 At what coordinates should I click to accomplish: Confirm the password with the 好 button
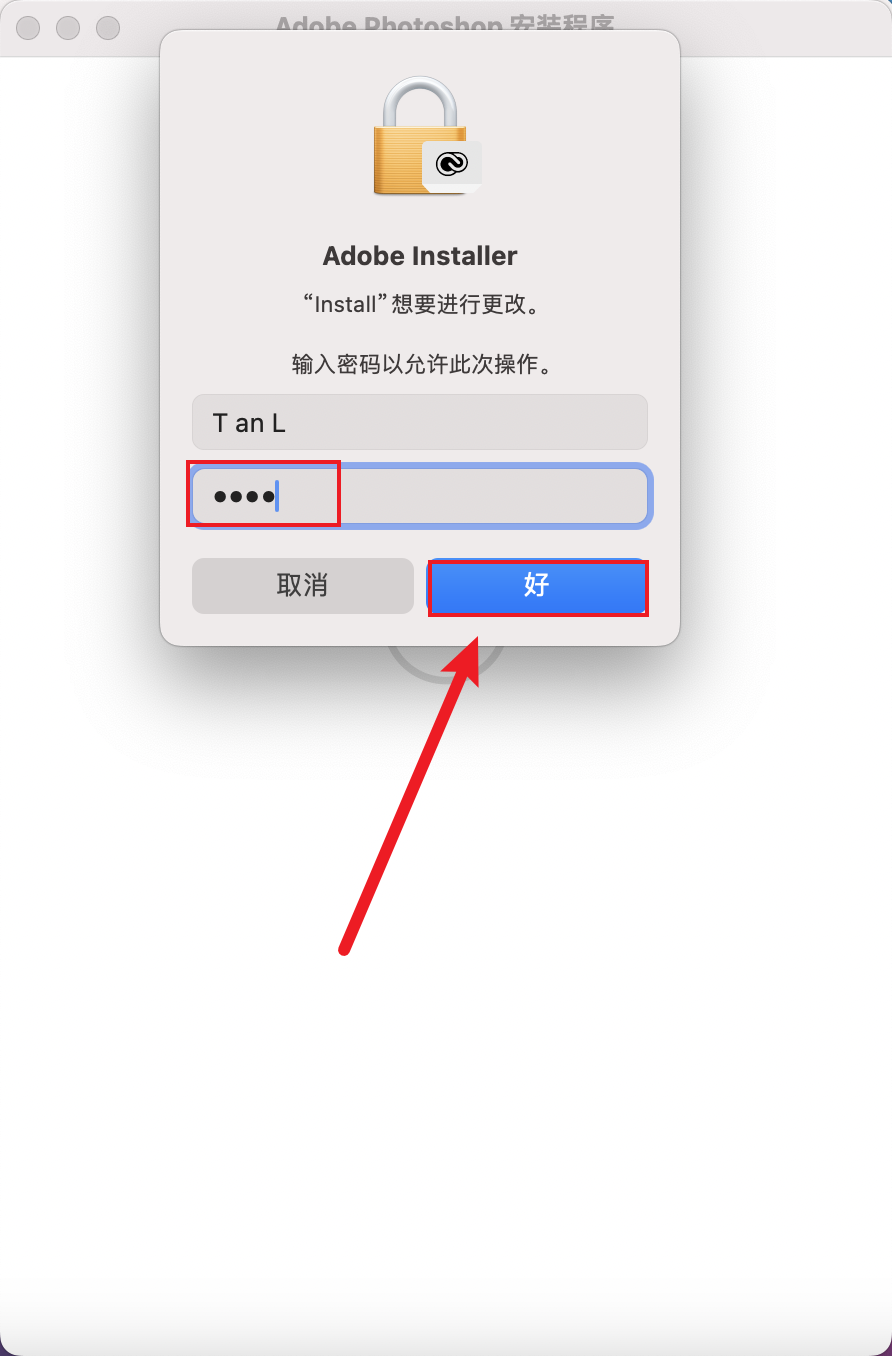pyautogui.click(x=538, y=586)
